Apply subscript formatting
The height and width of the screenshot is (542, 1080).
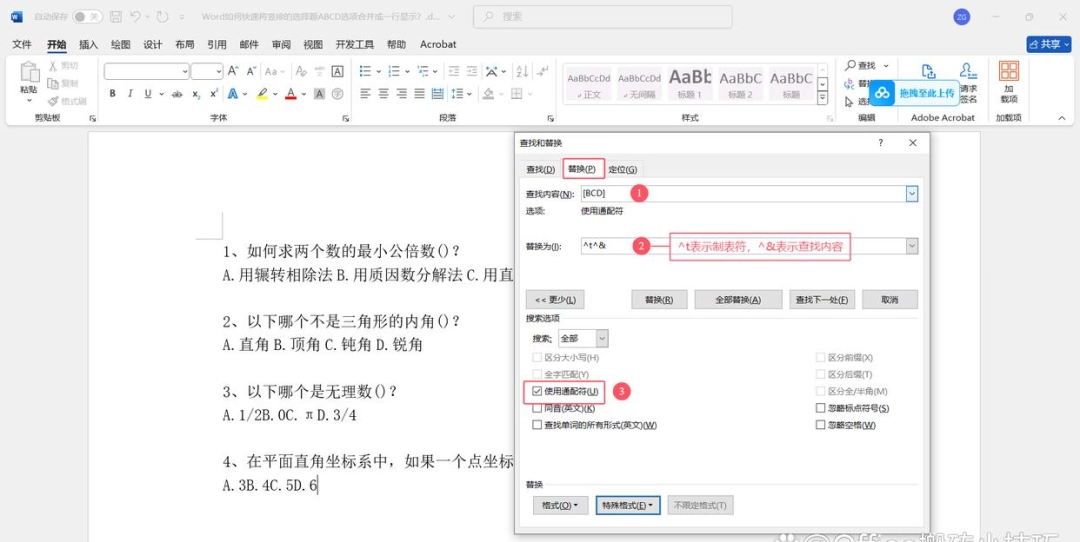tap(196, 94)
